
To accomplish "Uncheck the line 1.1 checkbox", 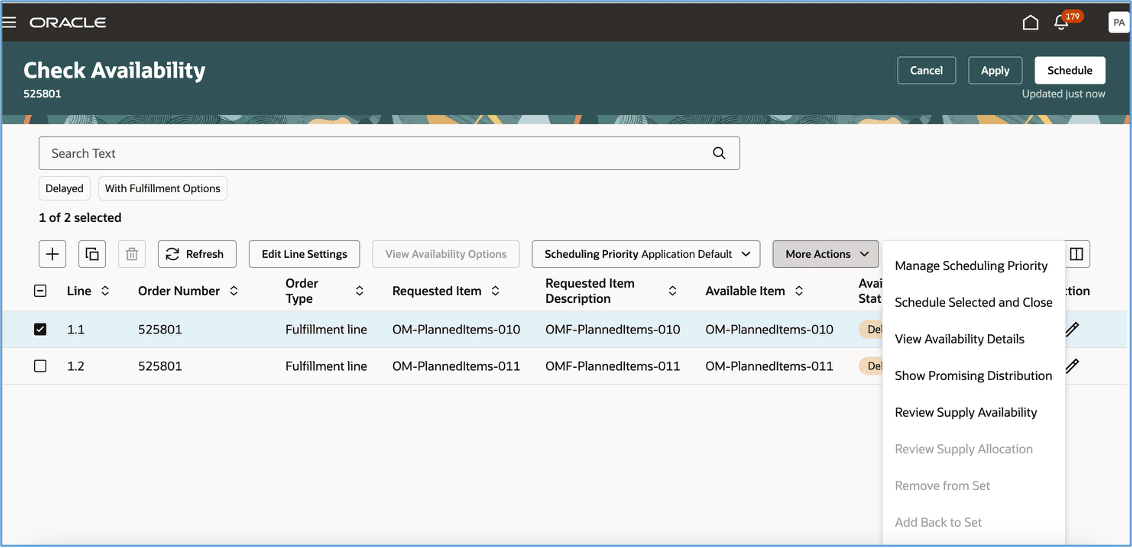I will click(40, 329).
